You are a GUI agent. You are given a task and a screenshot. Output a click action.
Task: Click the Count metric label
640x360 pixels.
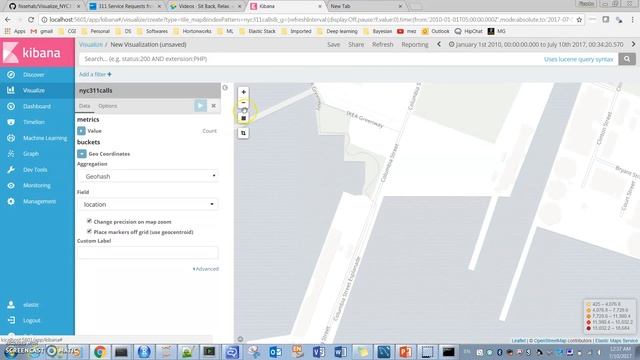(209, 131)
